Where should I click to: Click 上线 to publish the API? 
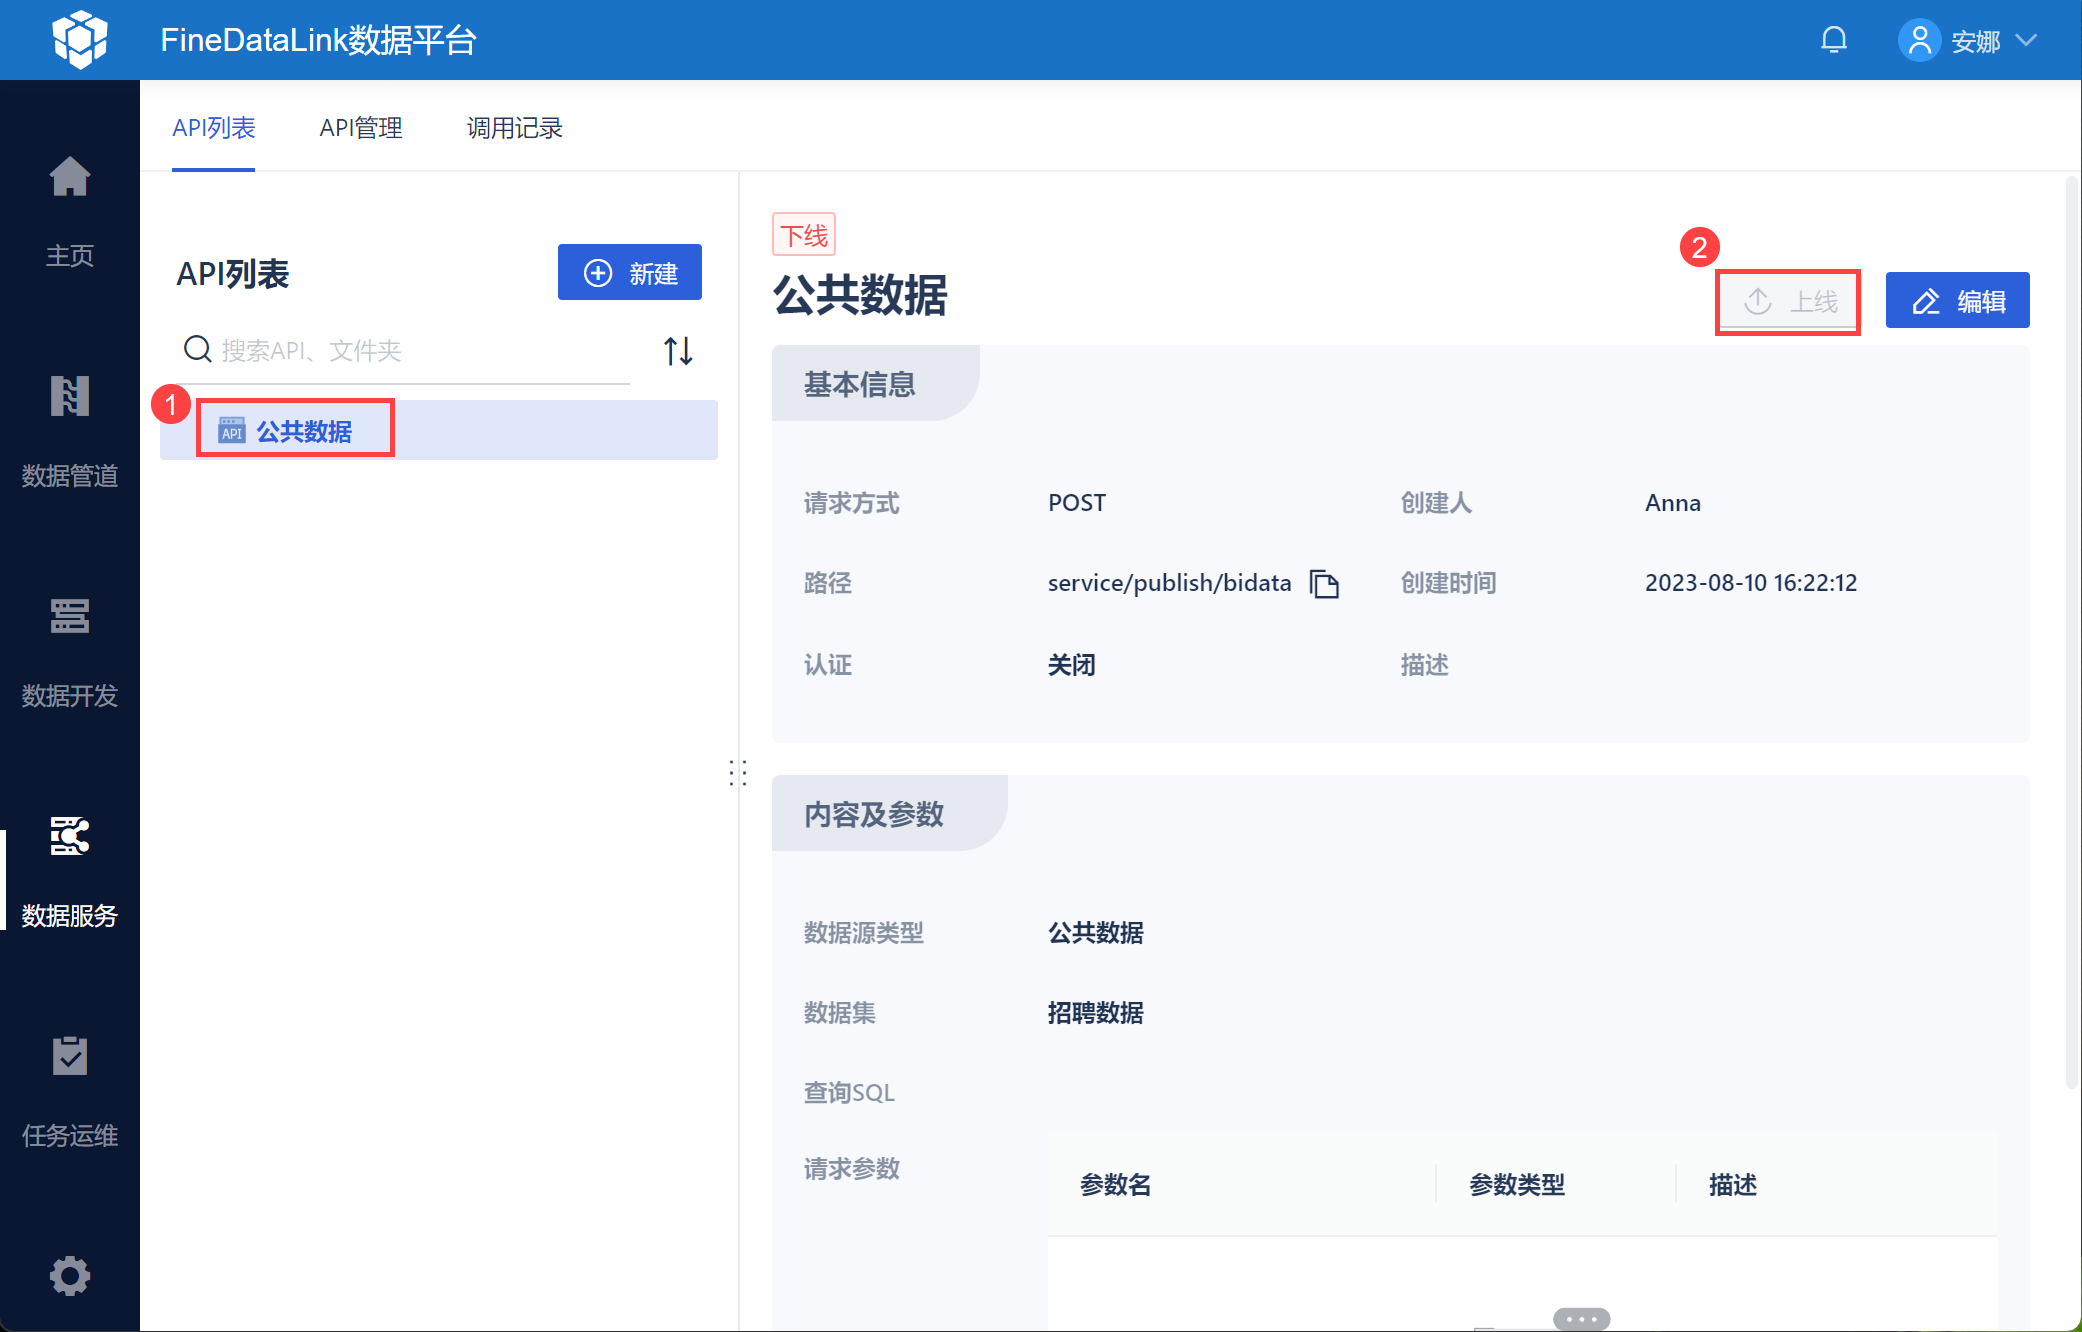tap(1788, 301)
